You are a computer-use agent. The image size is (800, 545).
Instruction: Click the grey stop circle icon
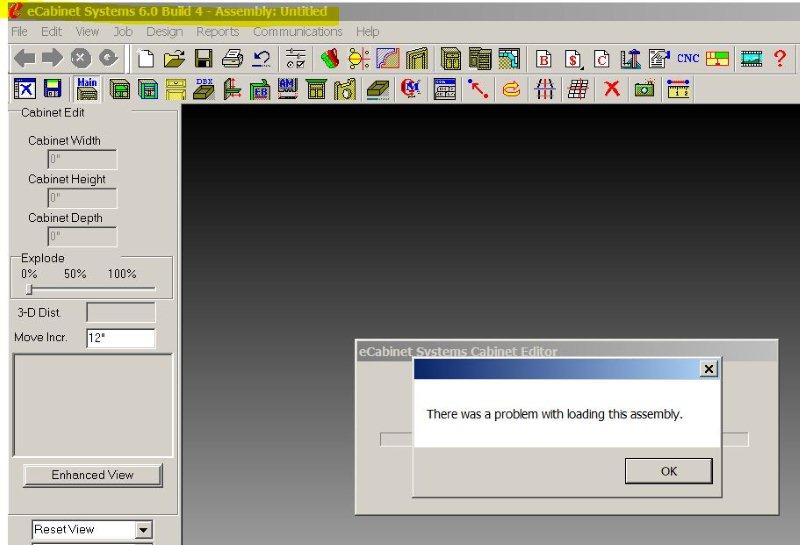[80, 58]
